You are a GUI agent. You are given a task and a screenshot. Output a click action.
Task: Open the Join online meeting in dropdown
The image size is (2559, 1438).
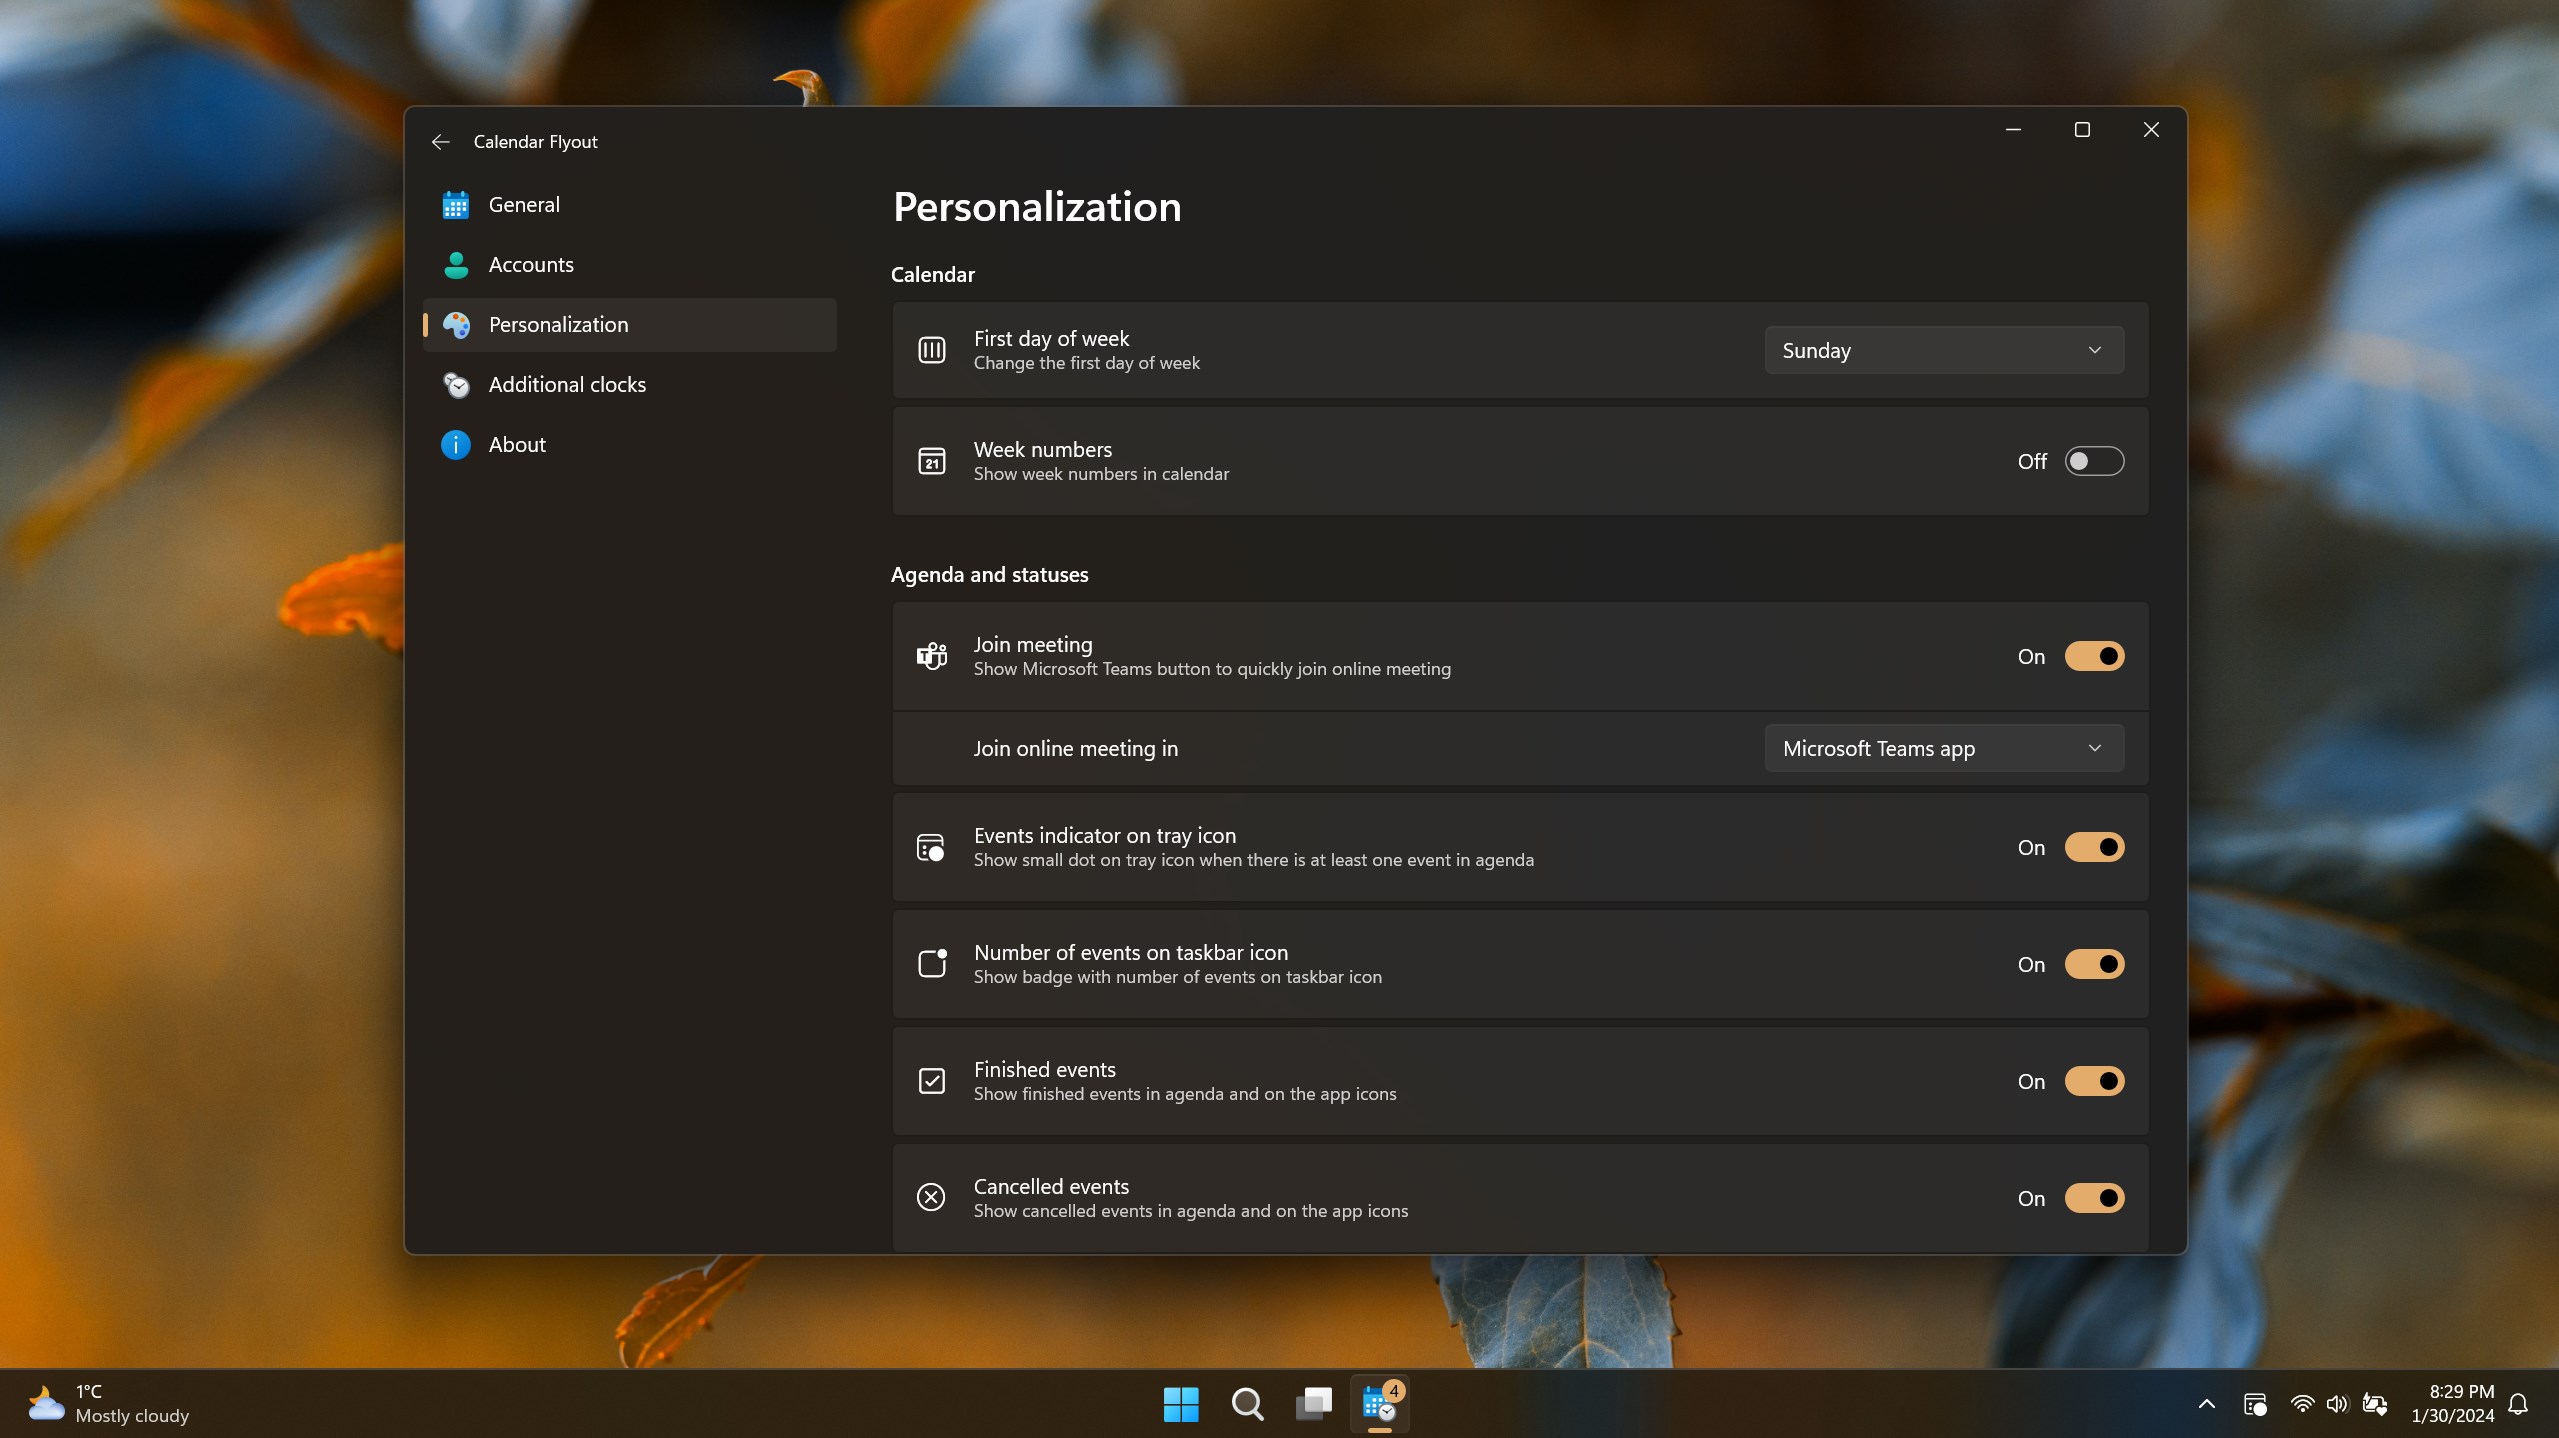pos(1943,747)
